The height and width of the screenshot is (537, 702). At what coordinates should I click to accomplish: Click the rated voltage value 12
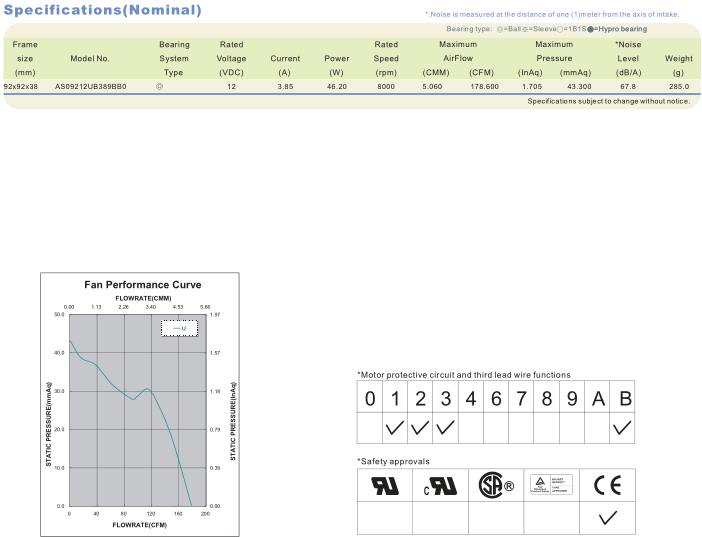click(231, 86)
